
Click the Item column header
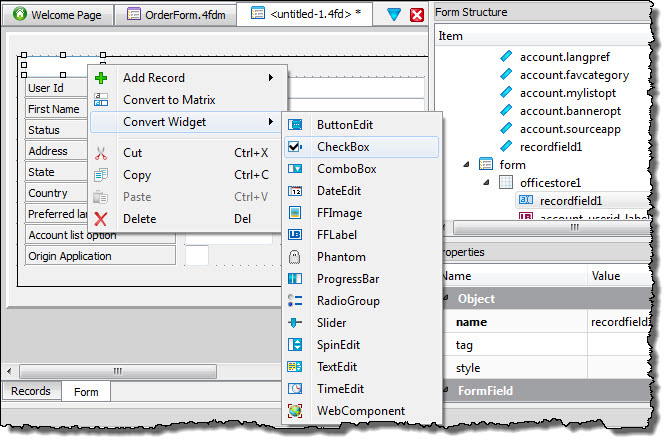pos(543,36)
